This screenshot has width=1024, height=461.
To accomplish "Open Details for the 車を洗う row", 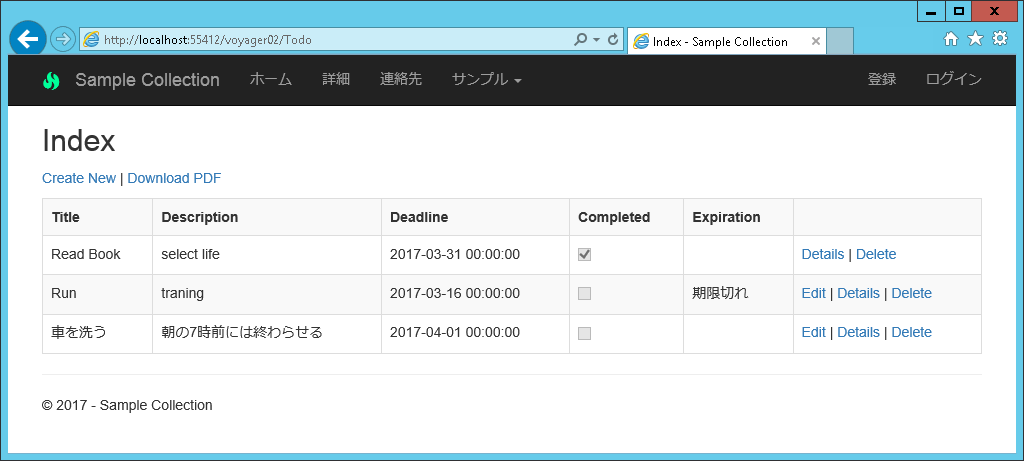I will (858, 332).
